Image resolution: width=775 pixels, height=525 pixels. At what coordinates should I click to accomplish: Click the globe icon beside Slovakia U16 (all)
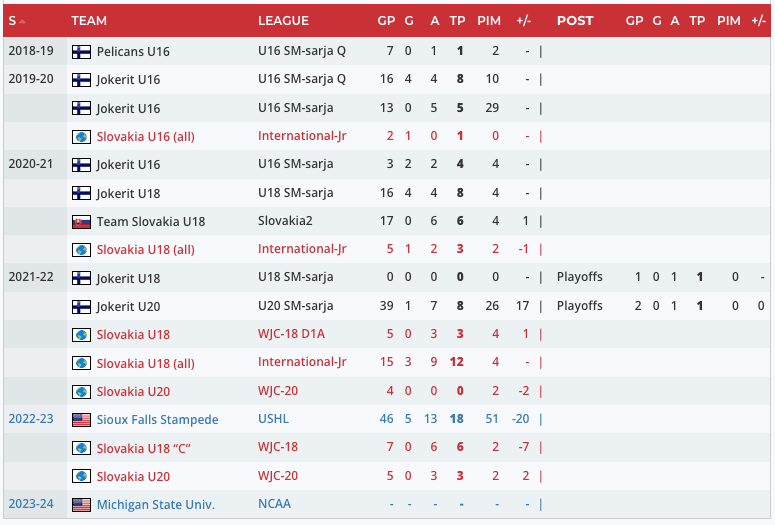pos(81,136)
